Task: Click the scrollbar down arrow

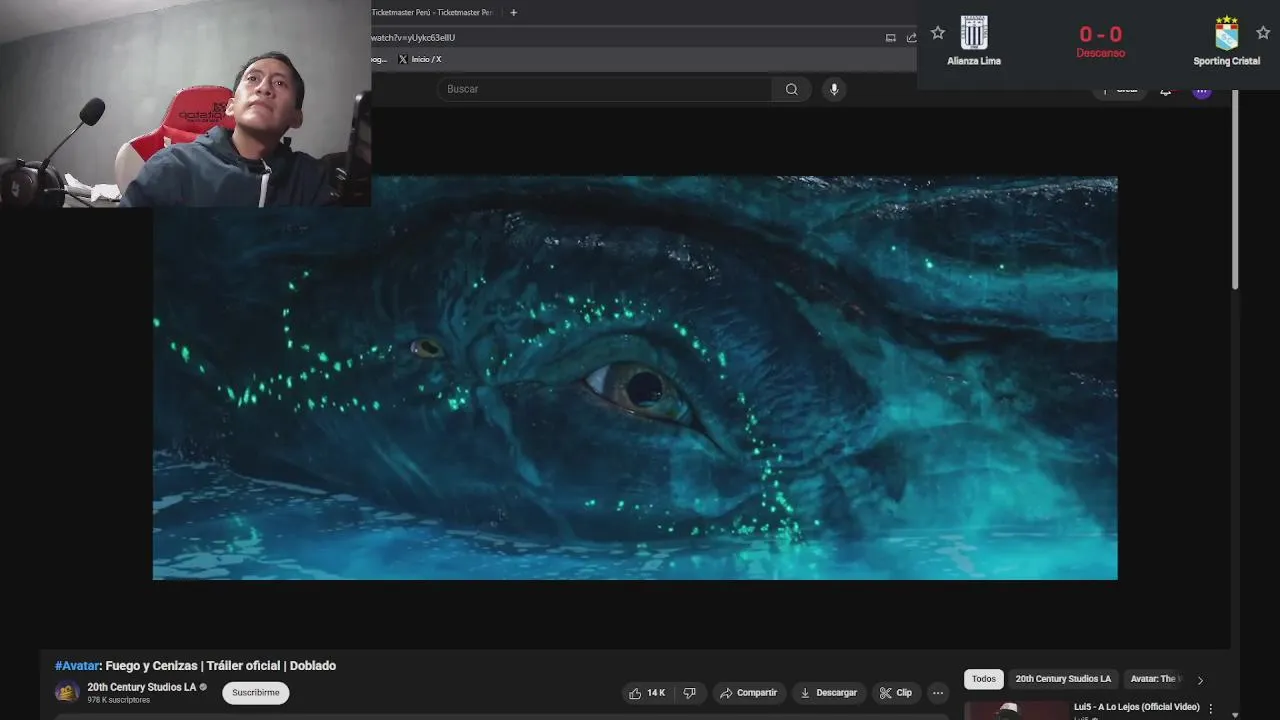Action: 1235,714
